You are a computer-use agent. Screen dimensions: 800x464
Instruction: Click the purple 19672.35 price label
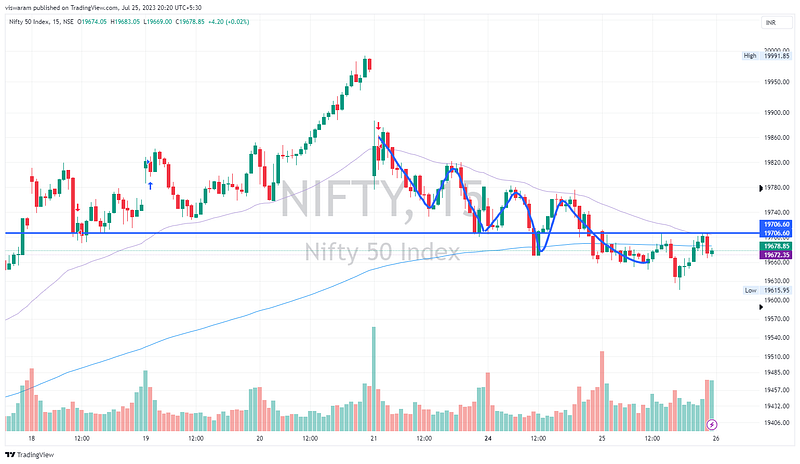[776, 254]
